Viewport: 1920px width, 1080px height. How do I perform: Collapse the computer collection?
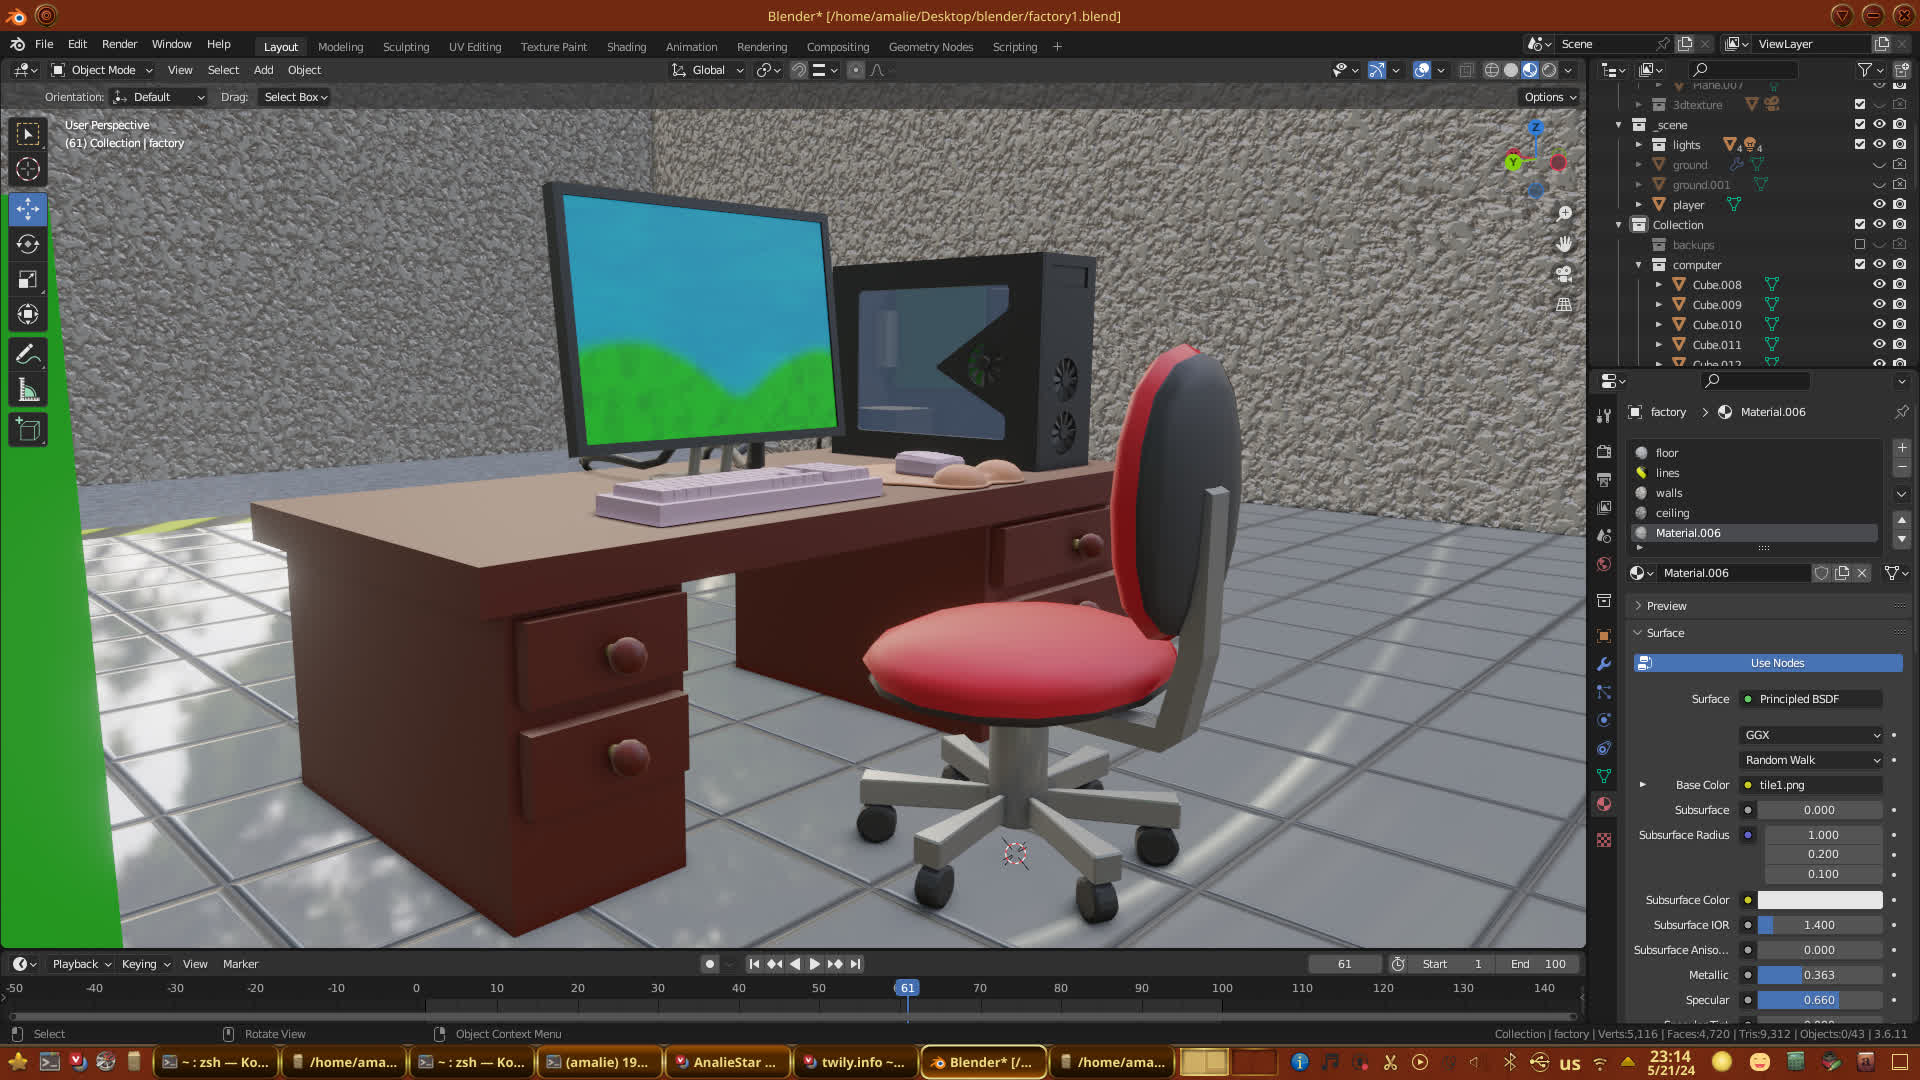[1638, 265]
